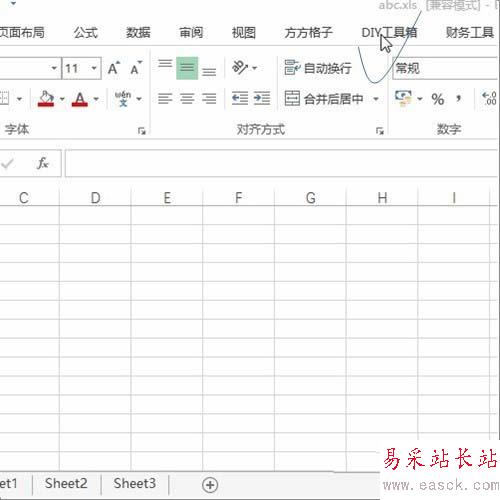Click the wén phonetic guide icon
Viewport: 500px width, 500px height.
123,99
